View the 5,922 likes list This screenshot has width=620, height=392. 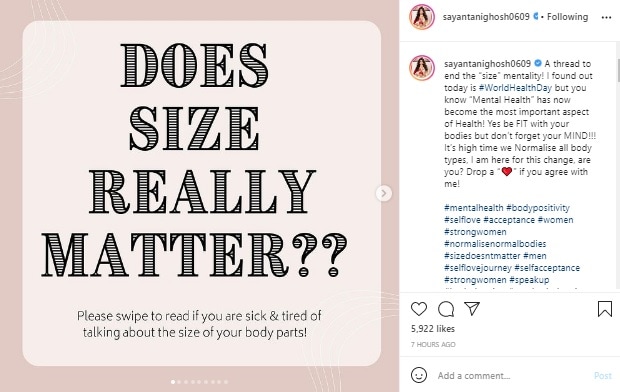pyautogui.click(x=433, y=329)
